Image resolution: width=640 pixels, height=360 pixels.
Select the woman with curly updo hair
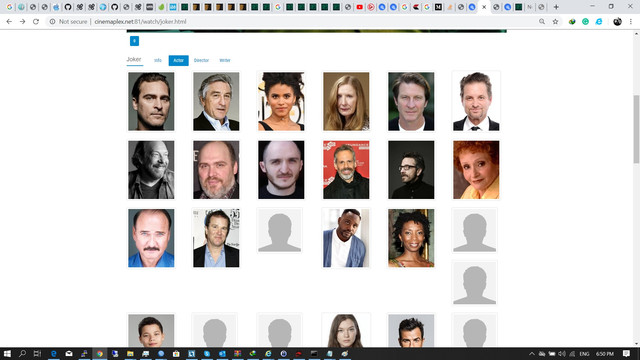[281, 102]
